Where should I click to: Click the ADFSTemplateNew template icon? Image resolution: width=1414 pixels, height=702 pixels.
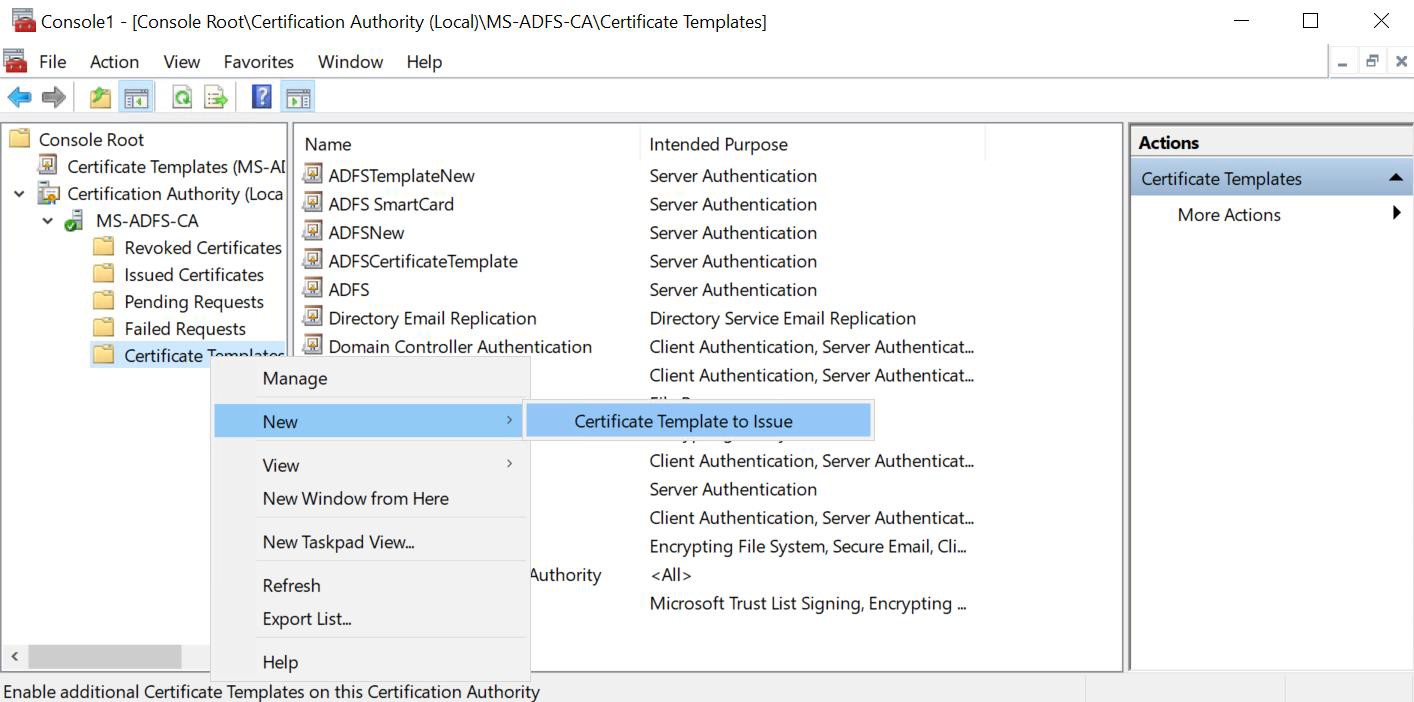point(313,175)
